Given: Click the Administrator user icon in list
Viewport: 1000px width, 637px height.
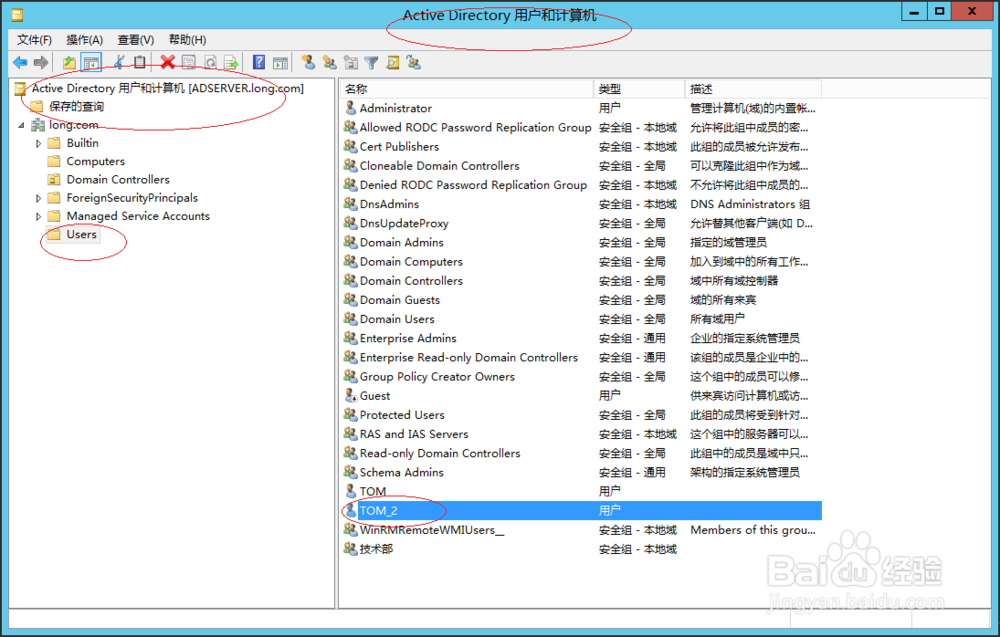Looking at the screenshot, I should tap(351, 108).
